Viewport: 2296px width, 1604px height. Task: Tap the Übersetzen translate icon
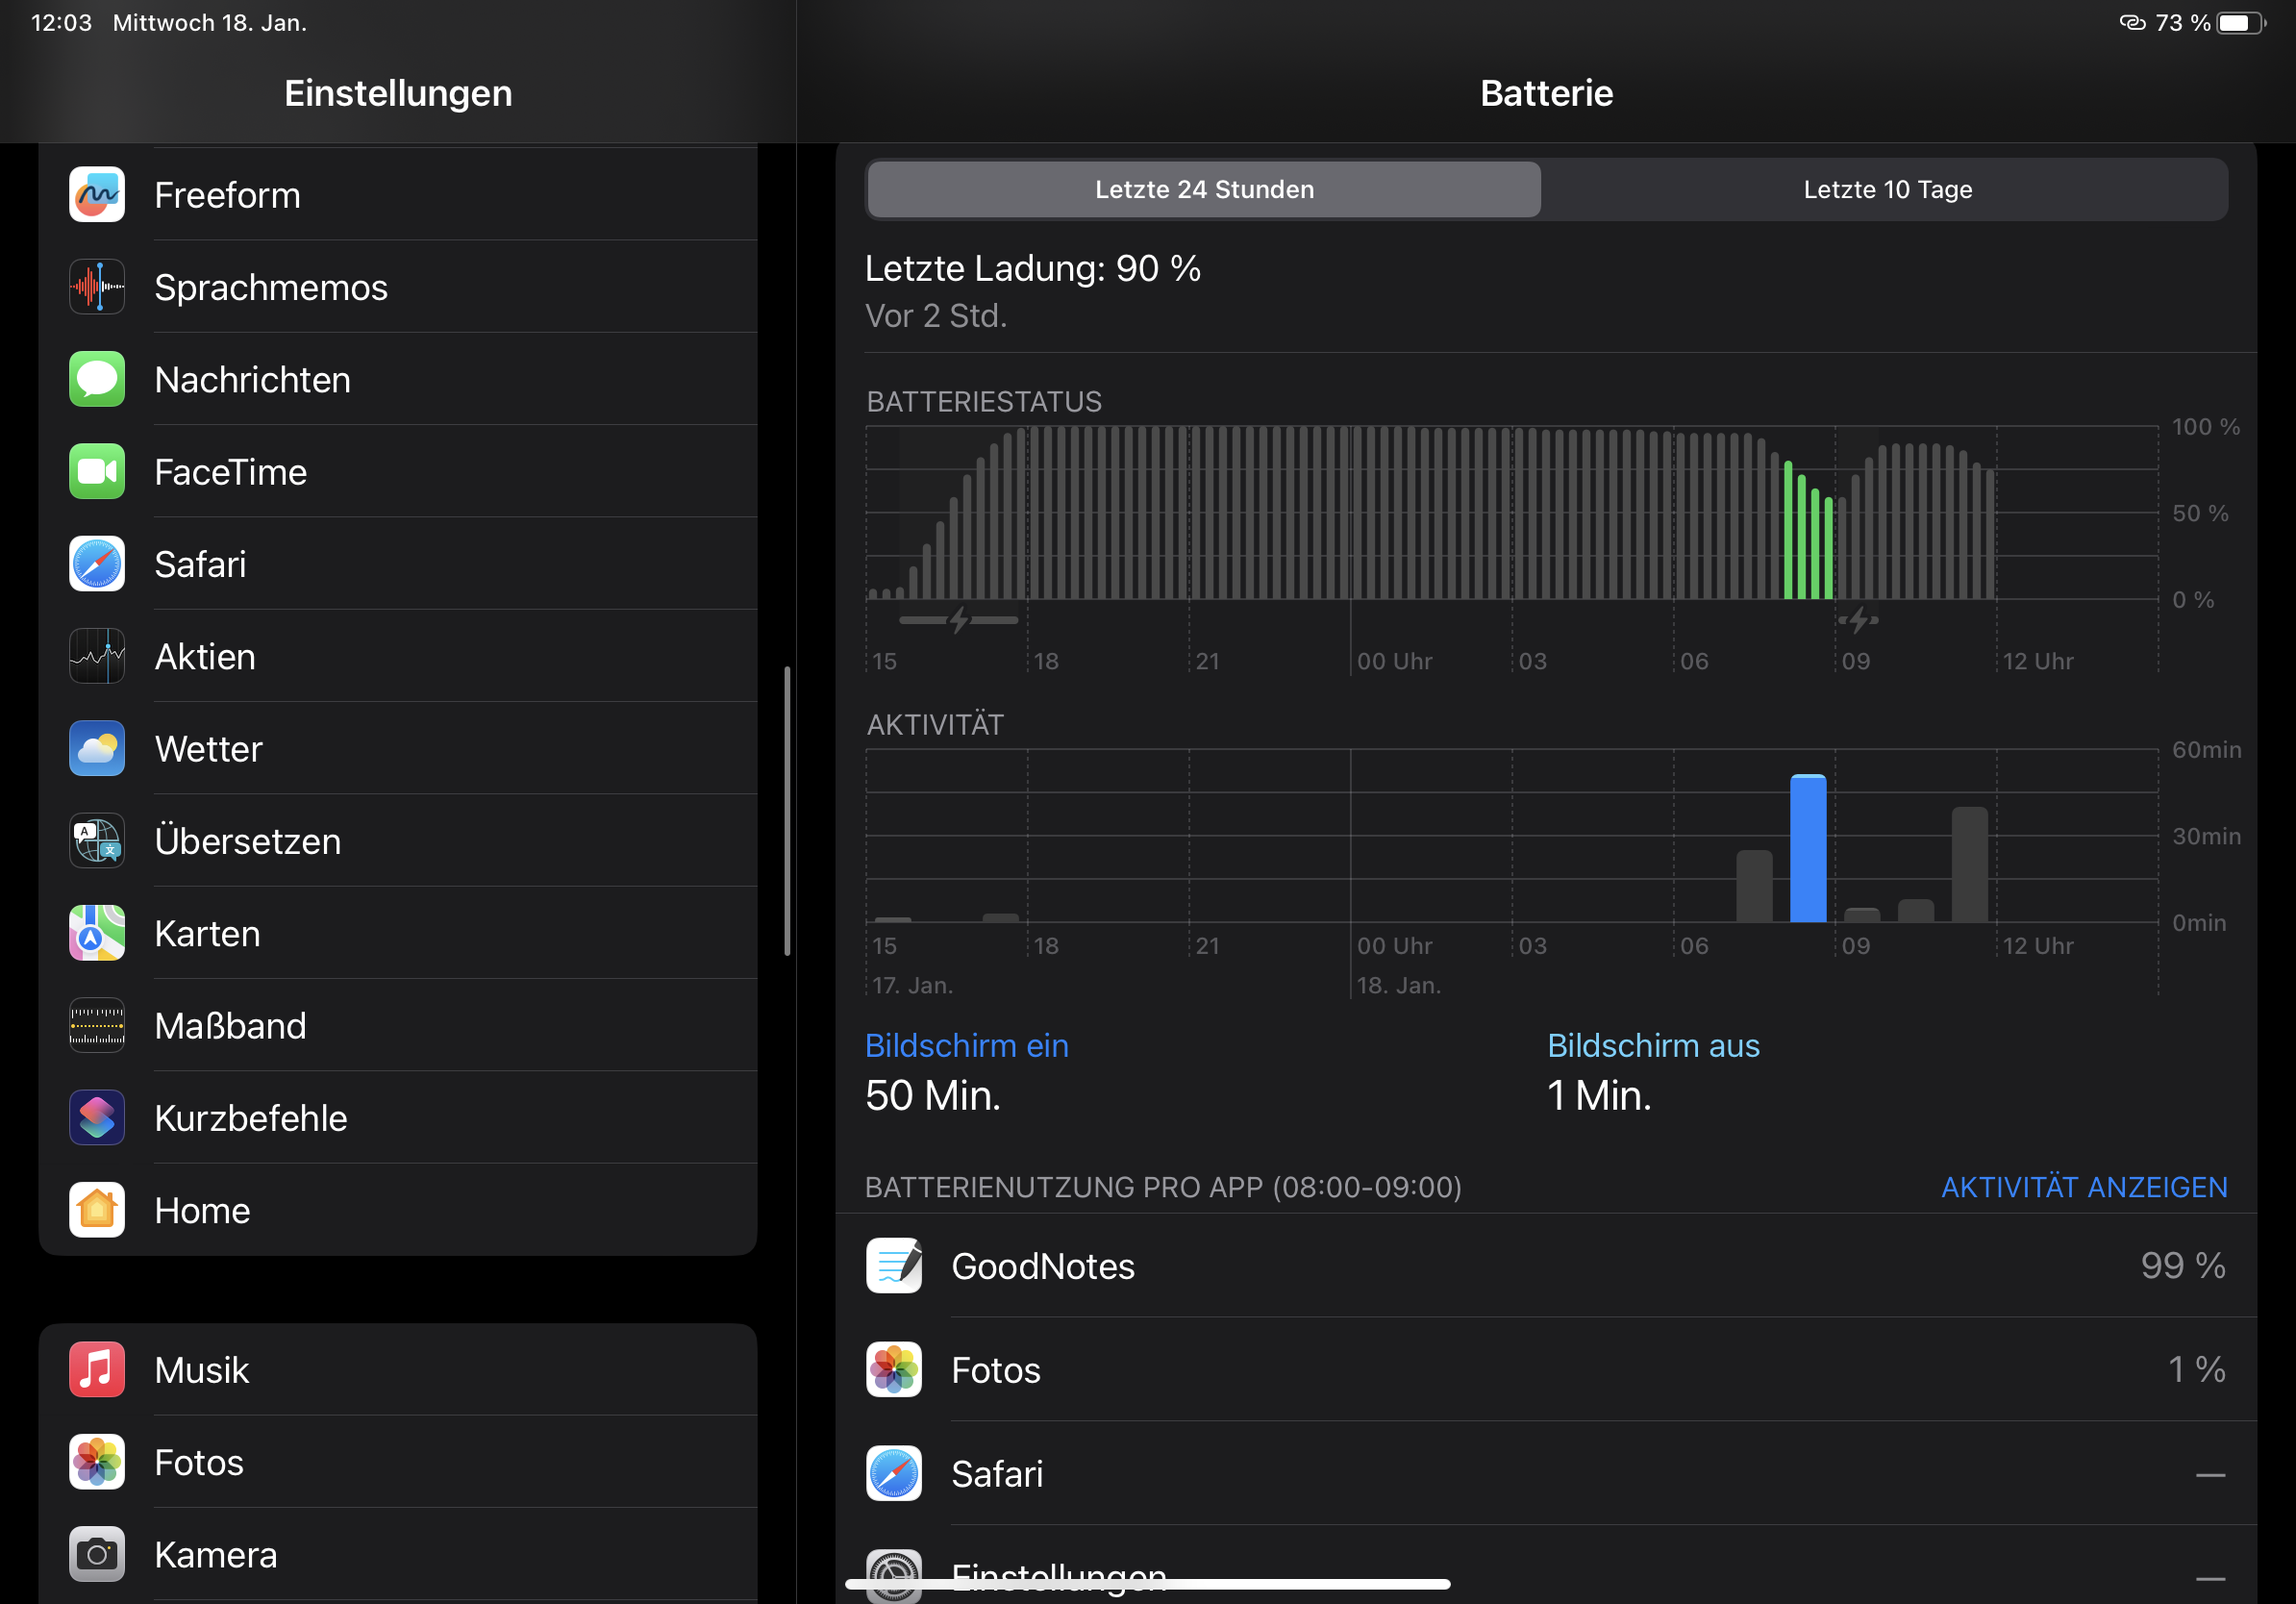pos(97,841)
